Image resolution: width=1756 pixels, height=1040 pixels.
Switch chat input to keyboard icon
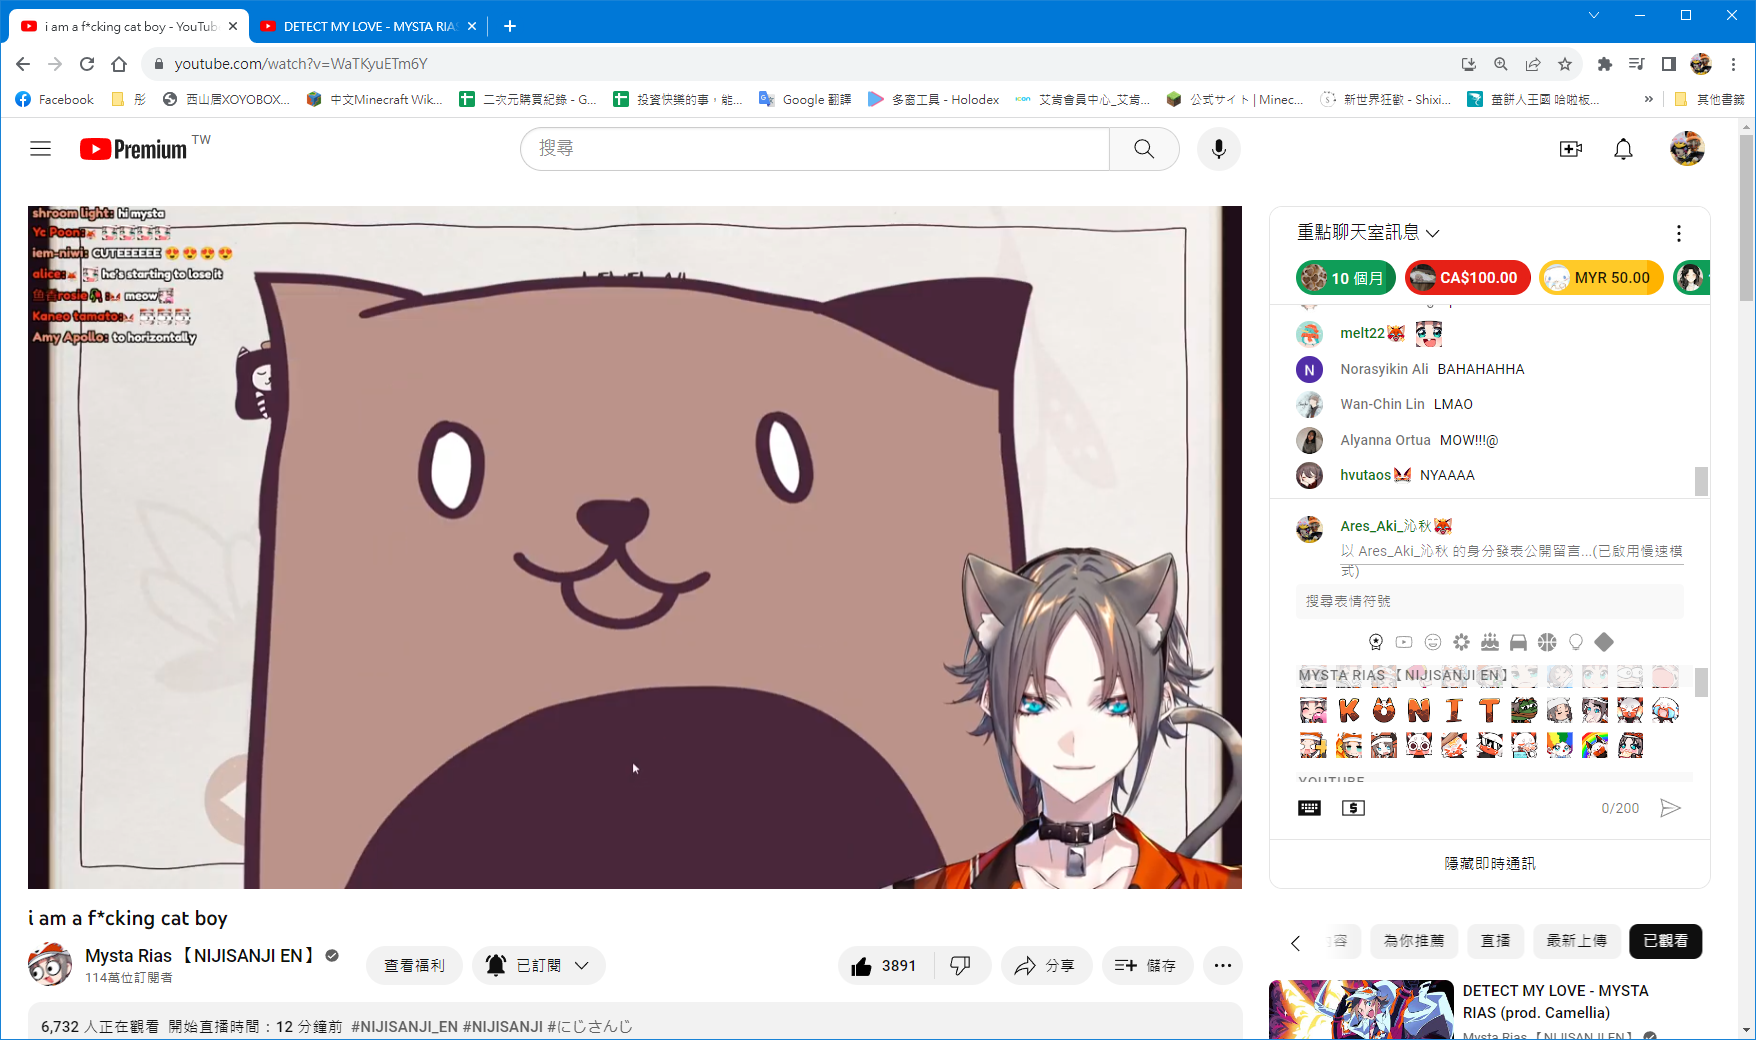click(1309, 808)
